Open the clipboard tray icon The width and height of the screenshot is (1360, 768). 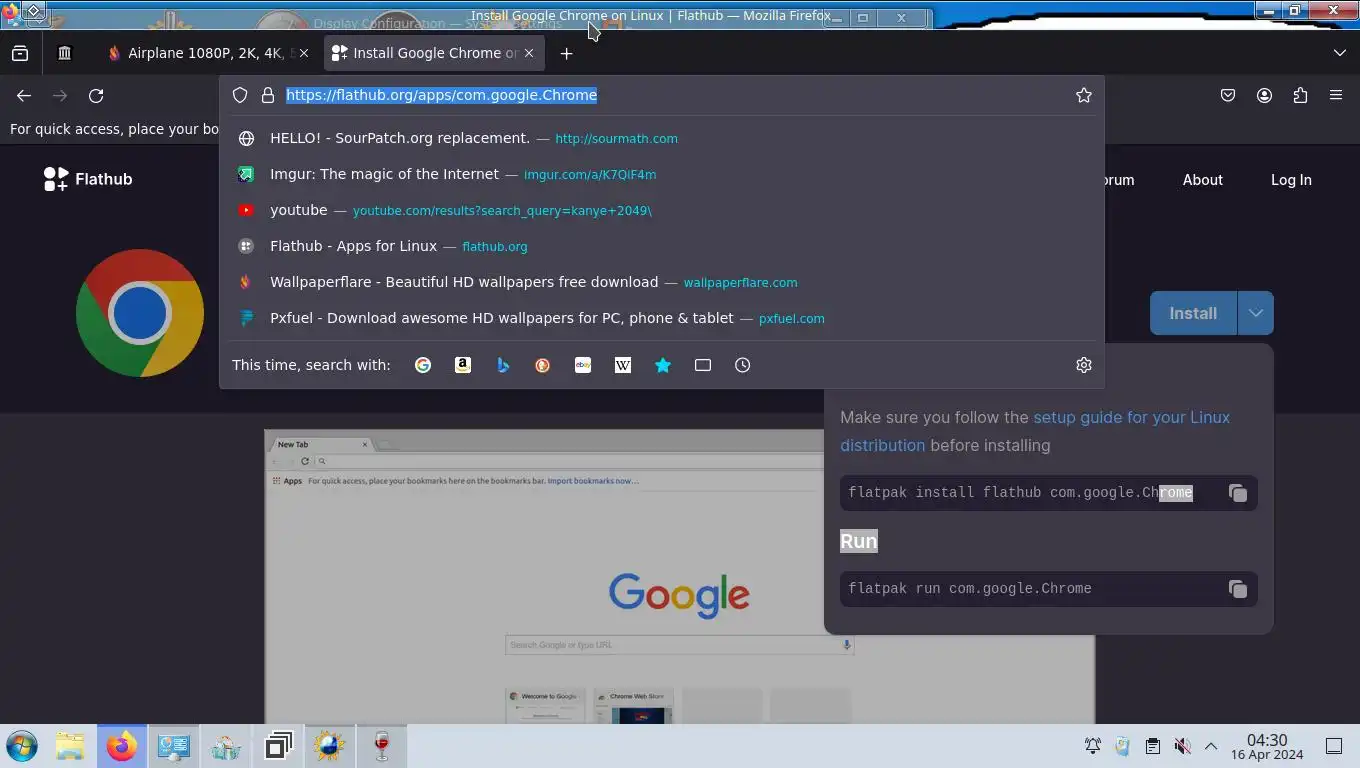[1153, 746]
